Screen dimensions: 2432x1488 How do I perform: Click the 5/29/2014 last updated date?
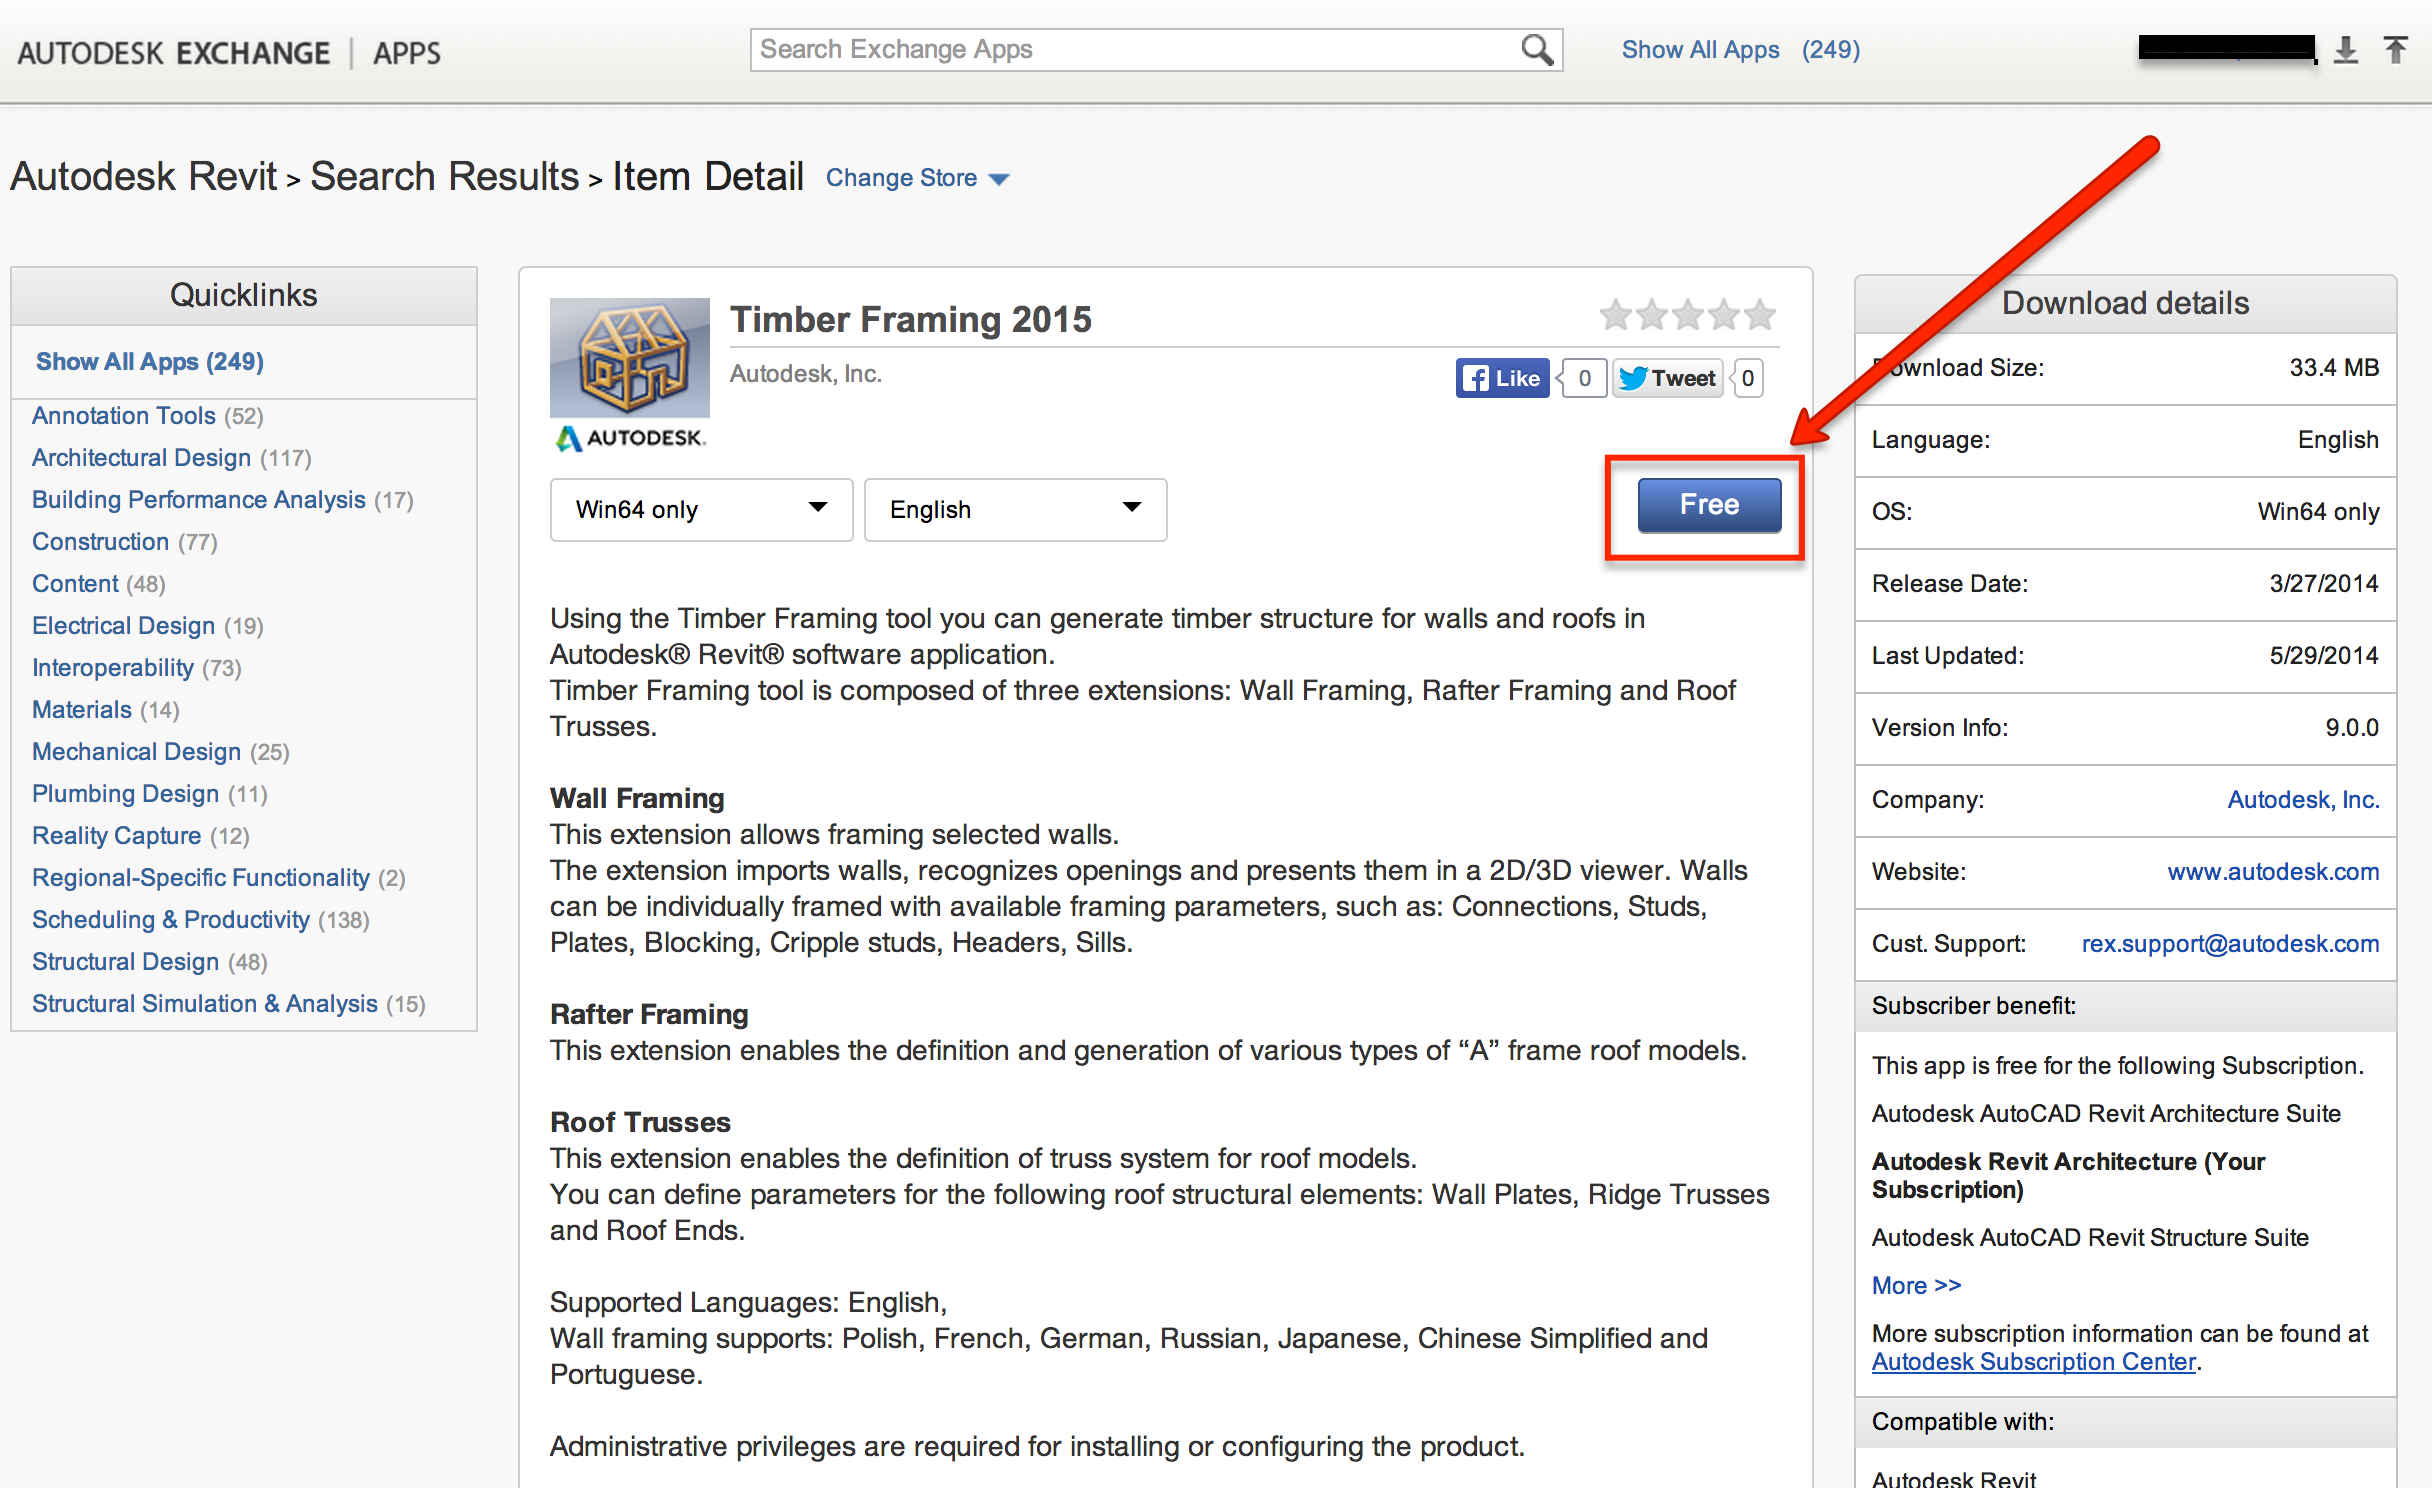pos(2324,656)
